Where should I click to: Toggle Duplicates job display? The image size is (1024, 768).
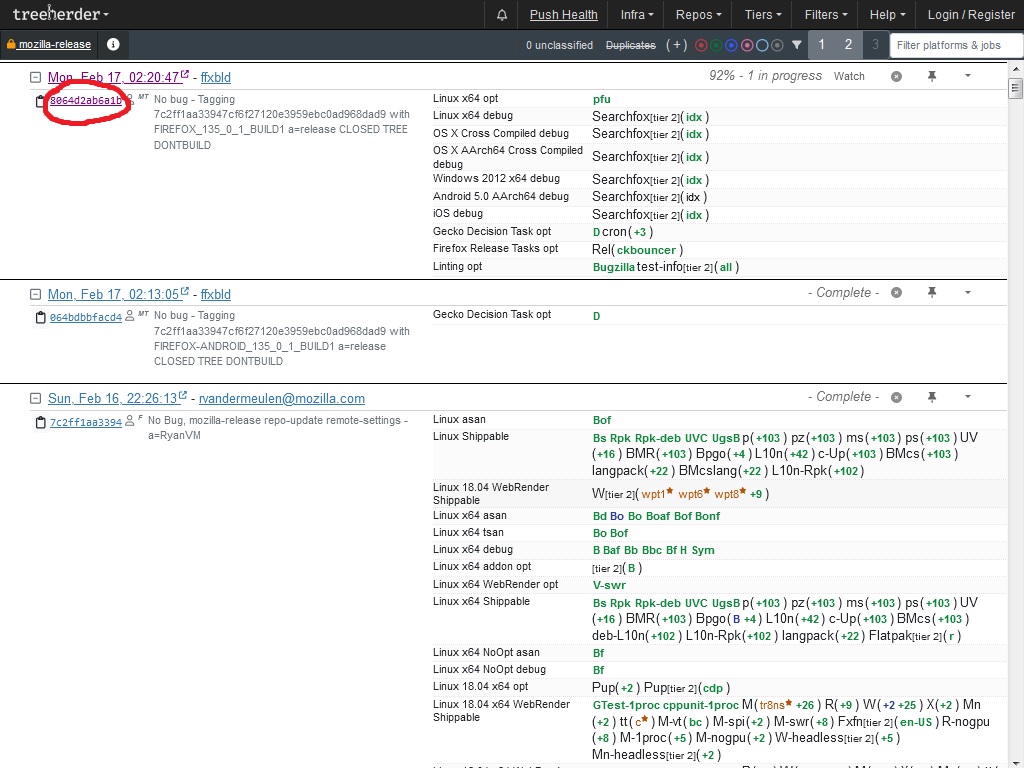631,45
